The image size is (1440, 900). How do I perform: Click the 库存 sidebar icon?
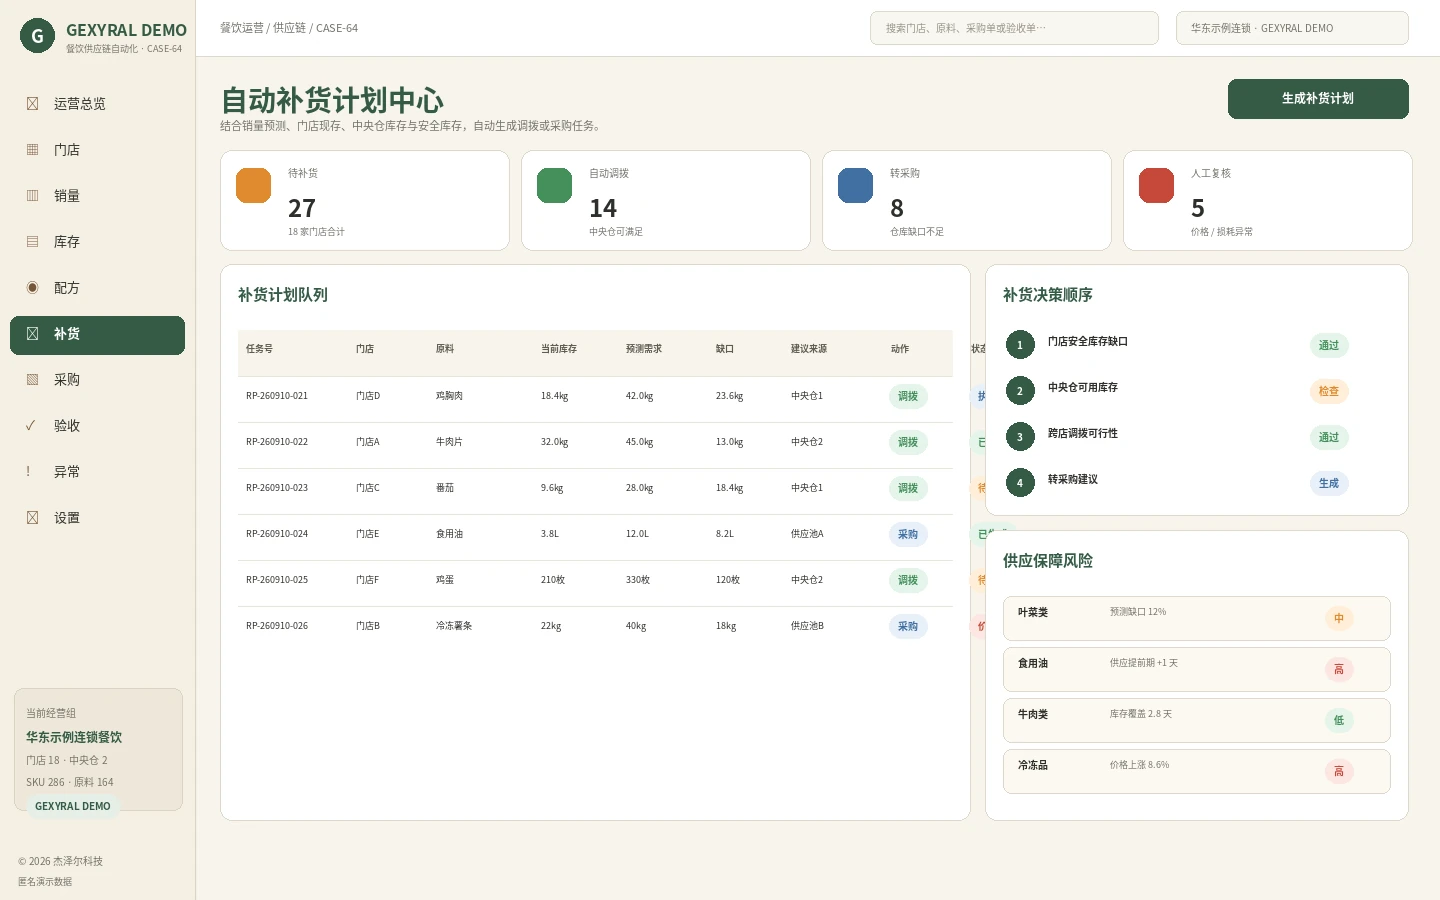32,242
